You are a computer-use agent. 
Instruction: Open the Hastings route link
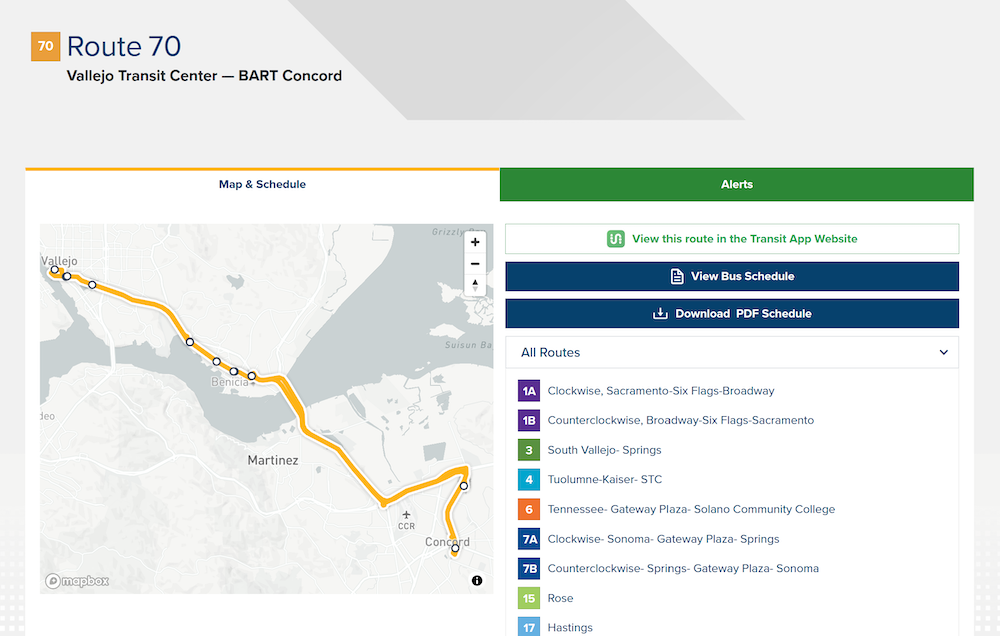(x=570, y=628)
